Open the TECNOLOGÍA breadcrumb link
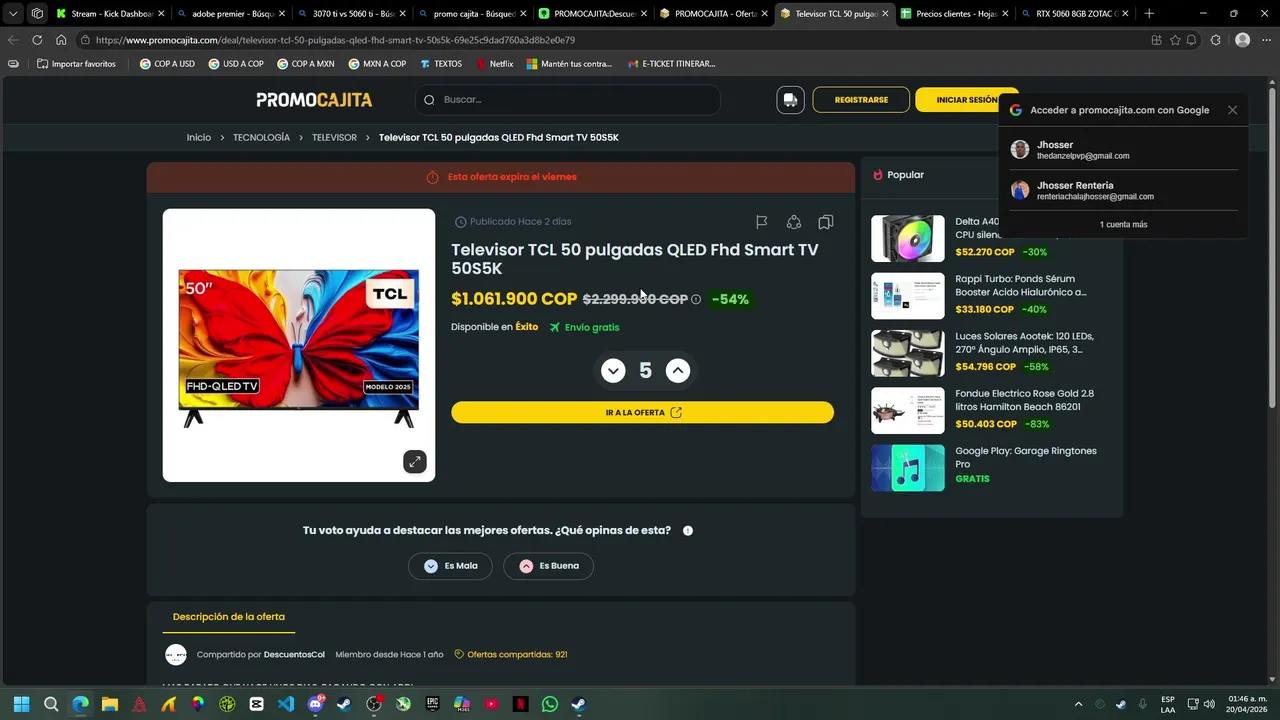1280x720 pixels. tap(261, 137)
